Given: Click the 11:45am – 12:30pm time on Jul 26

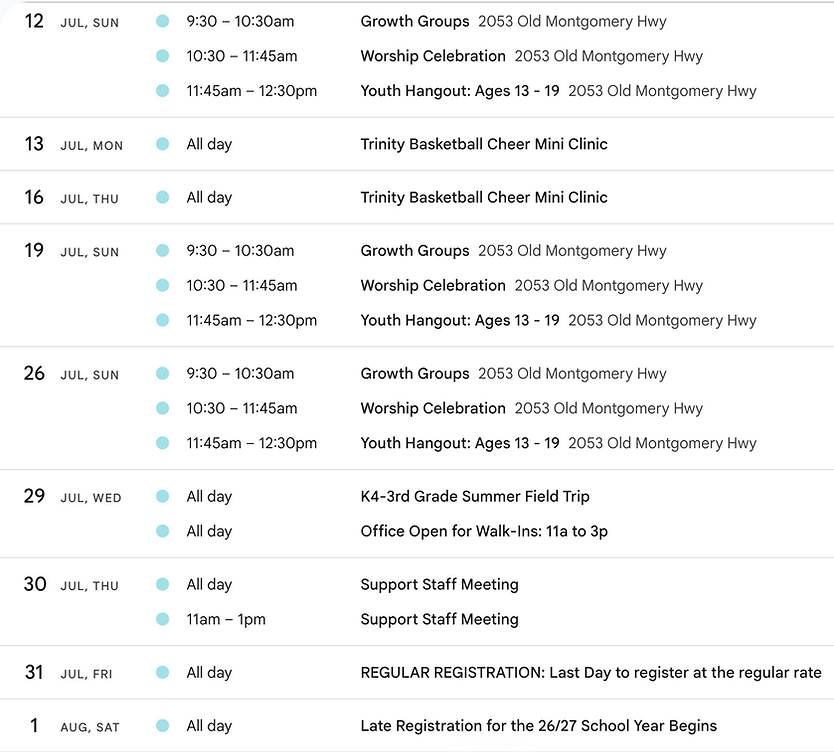Looking at the screenshot, I should click(252, 443).
